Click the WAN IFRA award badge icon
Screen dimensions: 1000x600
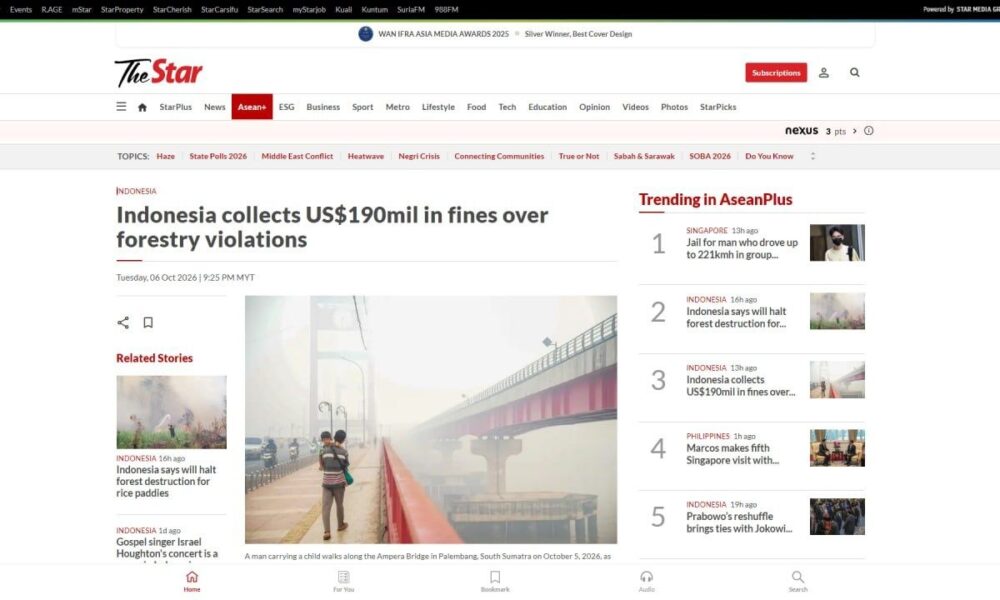click(x=365, y=34)
